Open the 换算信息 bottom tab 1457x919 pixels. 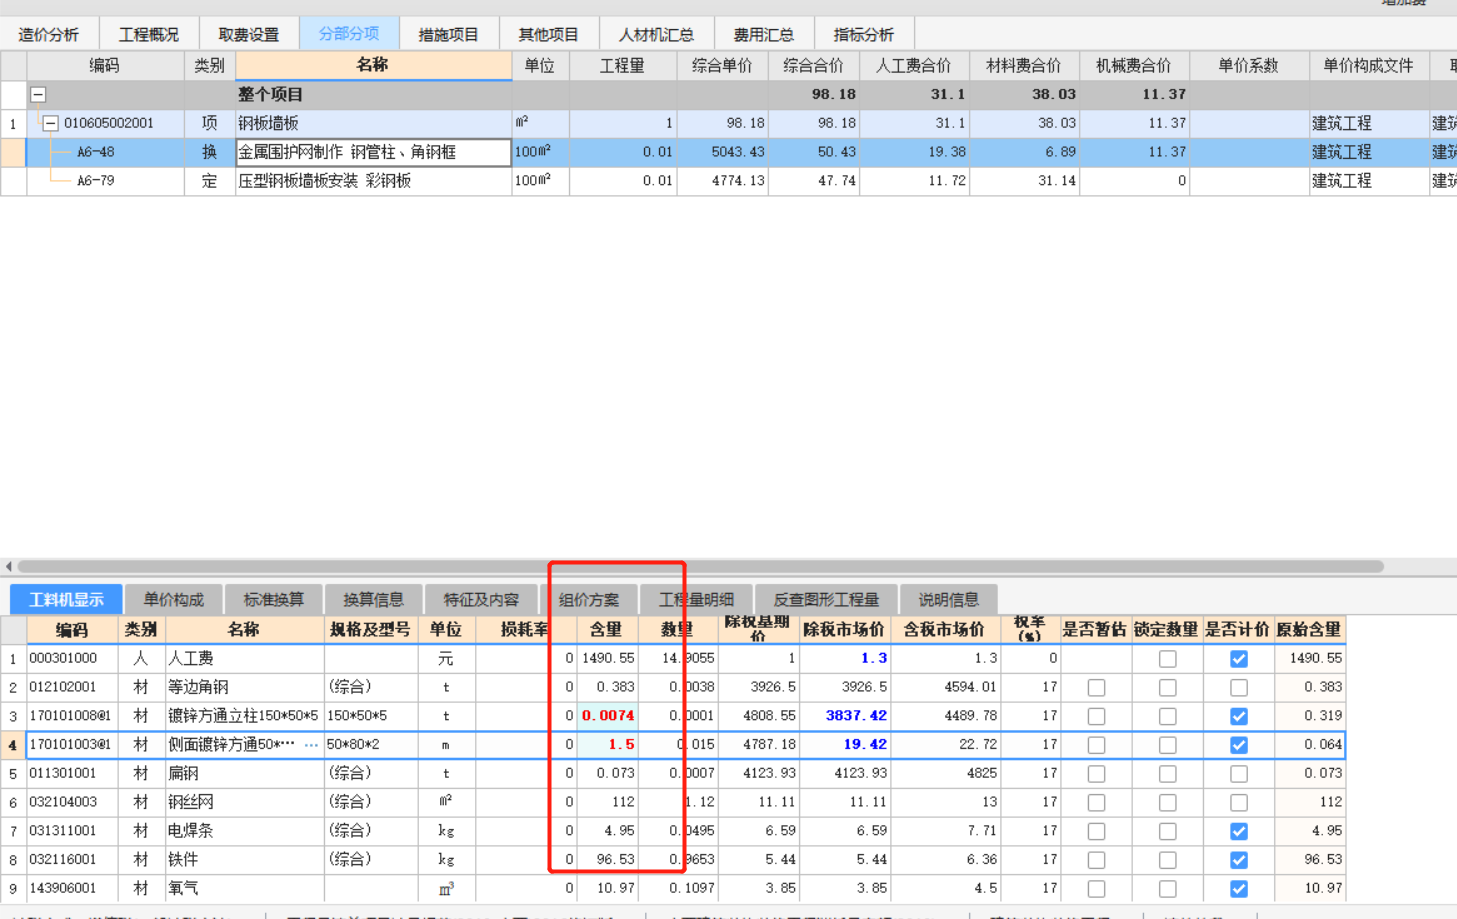(x=373, y=599)
